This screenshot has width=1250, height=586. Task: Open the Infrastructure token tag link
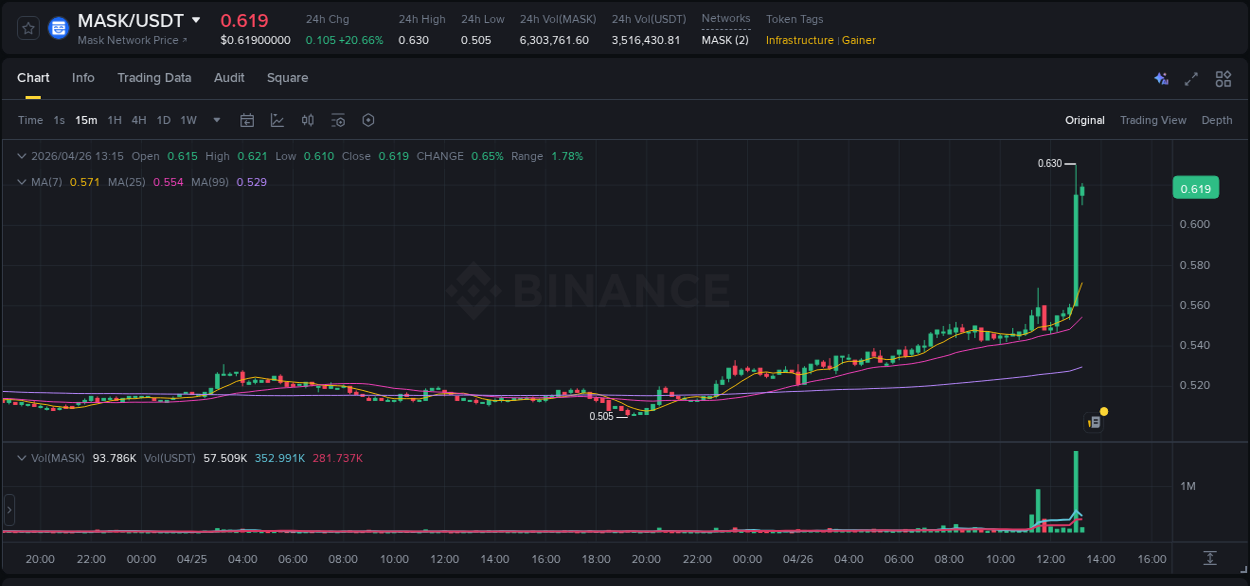click(x=799, y=41)
